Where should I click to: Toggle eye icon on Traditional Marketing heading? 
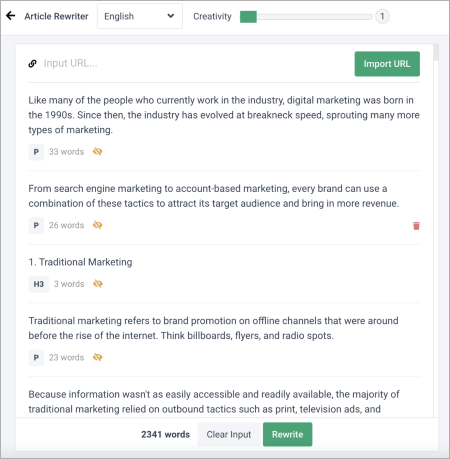98,284
